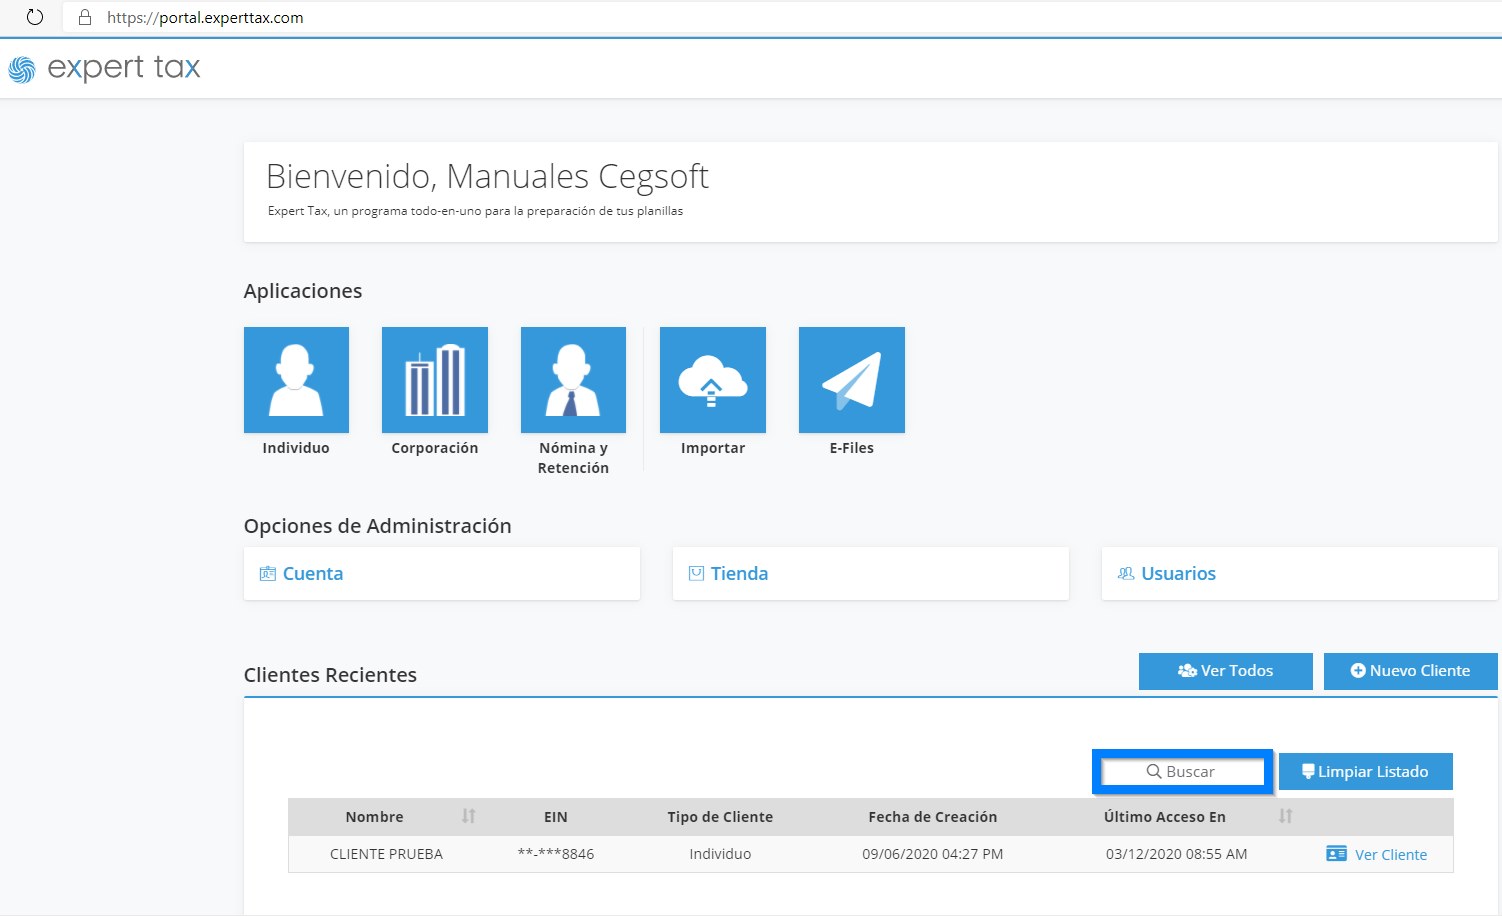Click the Individuo client type cell
Viewport: 1502px width, 916px height.
click(x=720, y=854)
